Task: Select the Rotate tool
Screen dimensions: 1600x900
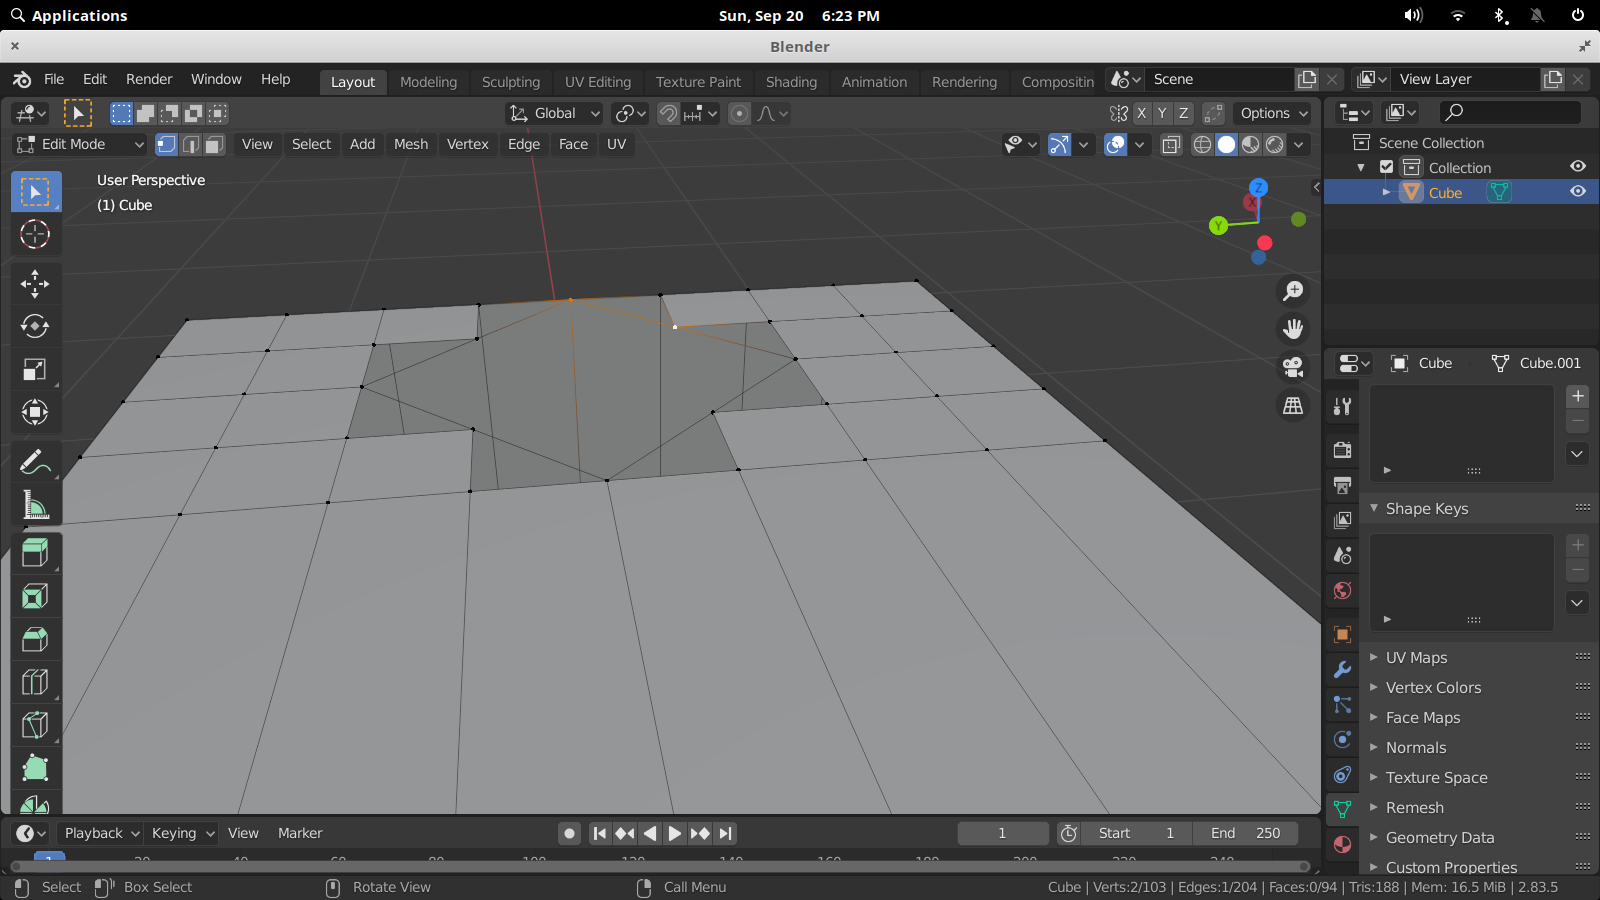Action: click(x=35, y=327)
